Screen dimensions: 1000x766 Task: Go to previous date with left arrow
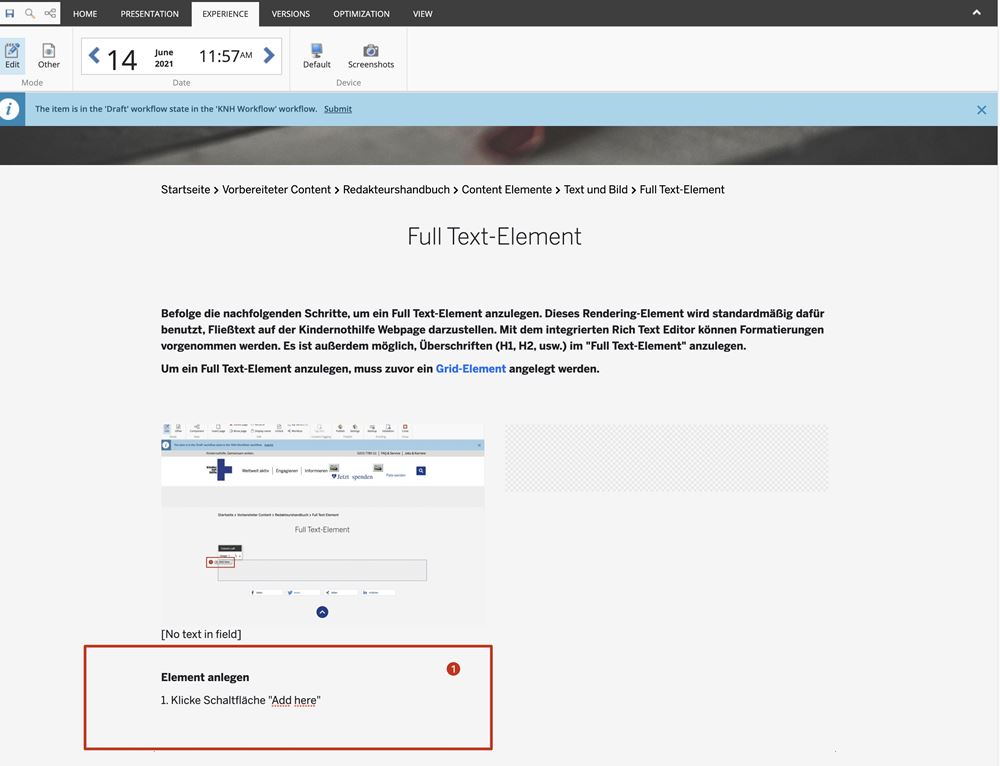point(95,56)
